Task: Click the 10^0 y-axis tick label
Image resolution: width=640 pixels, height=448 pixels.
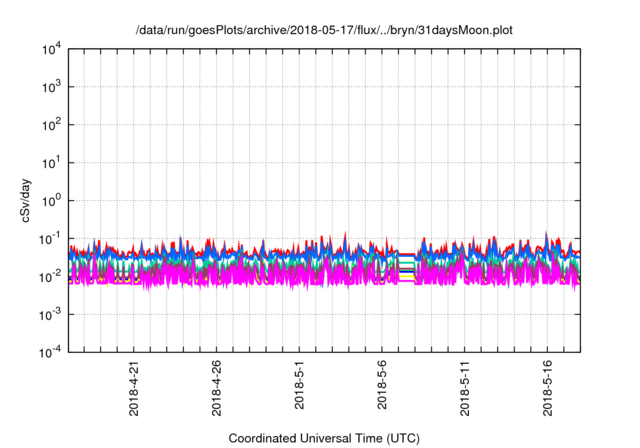Action: 52,200
